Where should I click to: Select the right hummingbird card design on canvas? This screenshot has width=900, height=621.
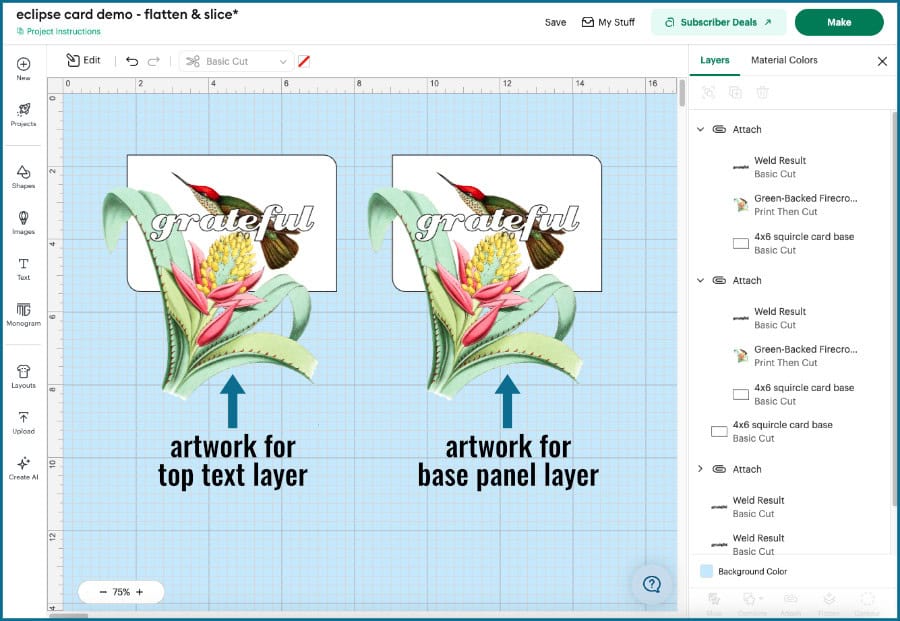click(x=486, y=275)
